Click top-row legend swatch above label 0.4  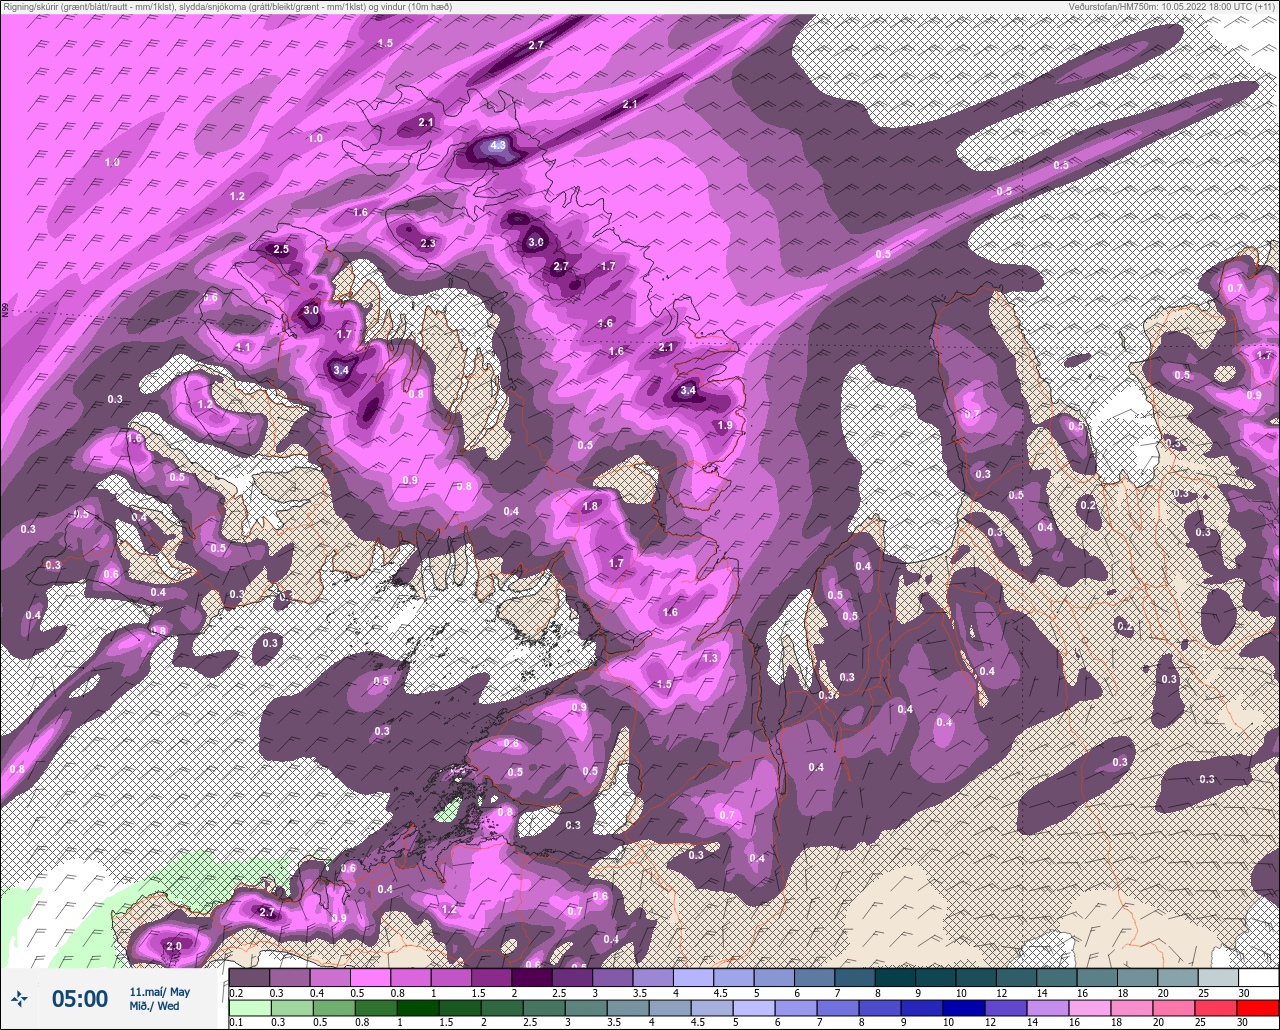330,977
